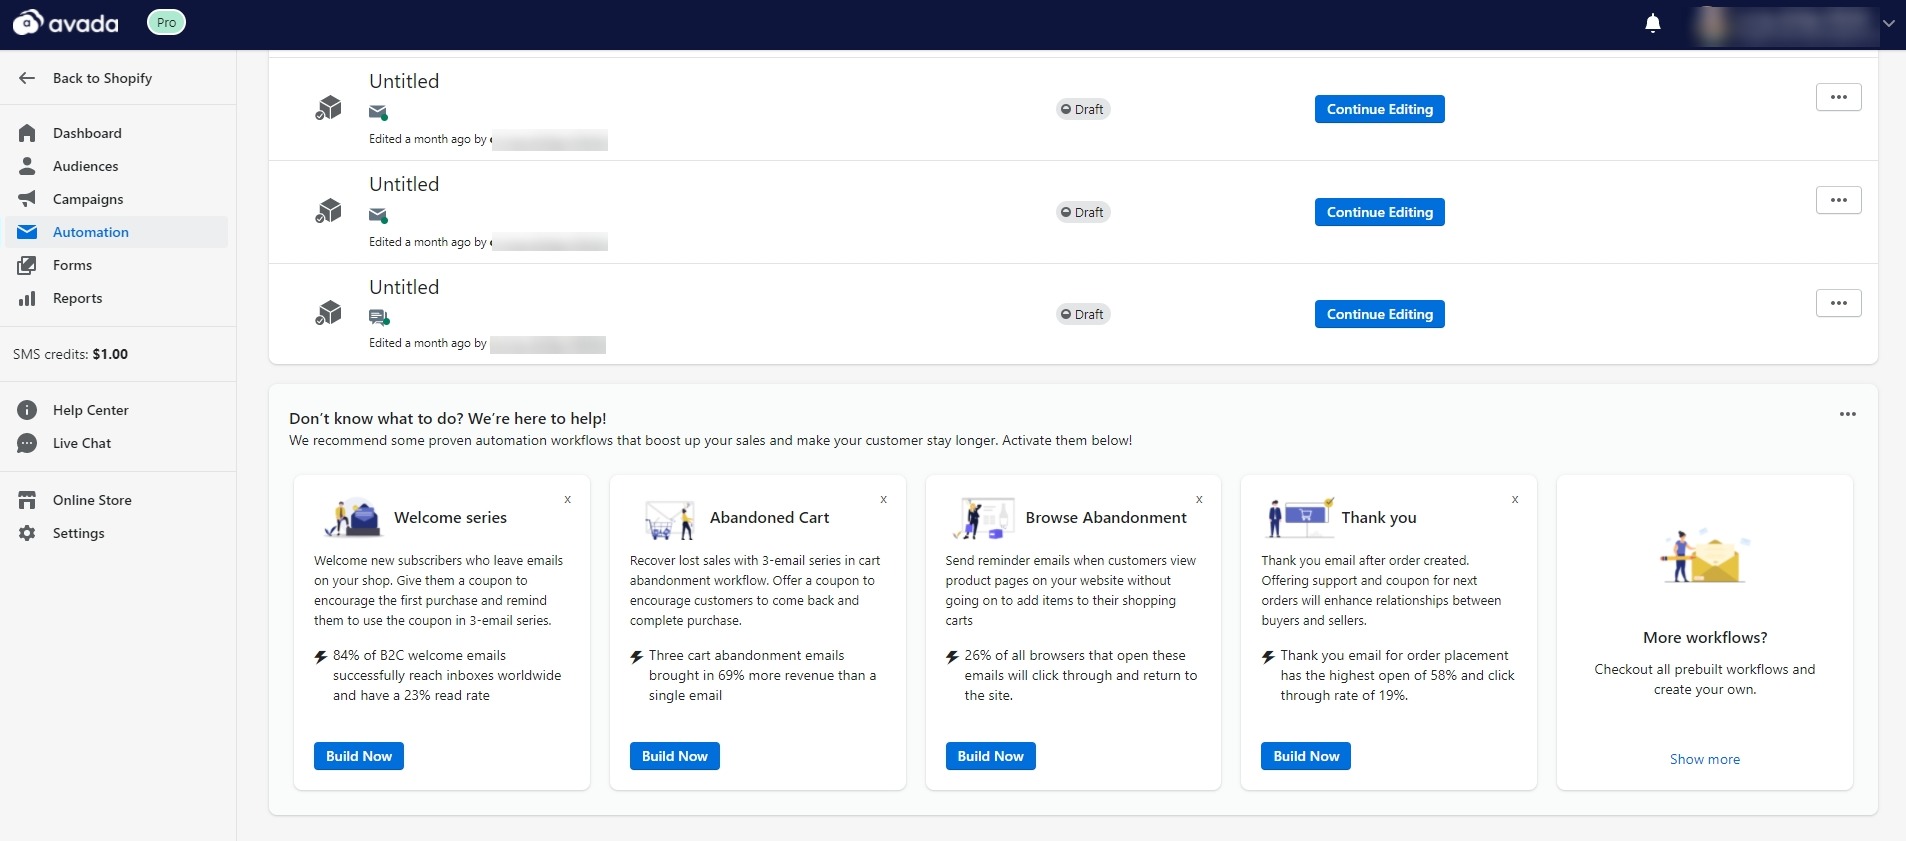1906x841 pixels.
Task: Open Audiences from the sidebar
Action: tap(85, 166)
